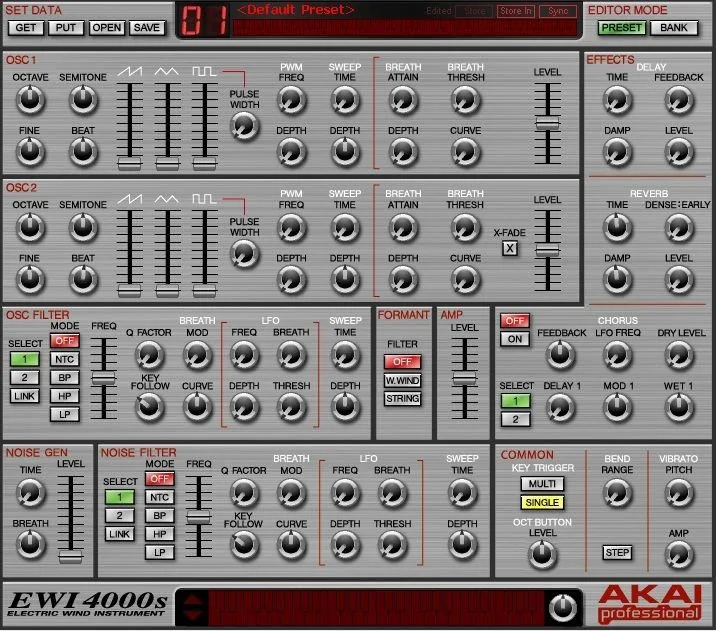The image size is (716, 631).
Task: Set OSC Filter mode to NTC
Action: [65, 359]
